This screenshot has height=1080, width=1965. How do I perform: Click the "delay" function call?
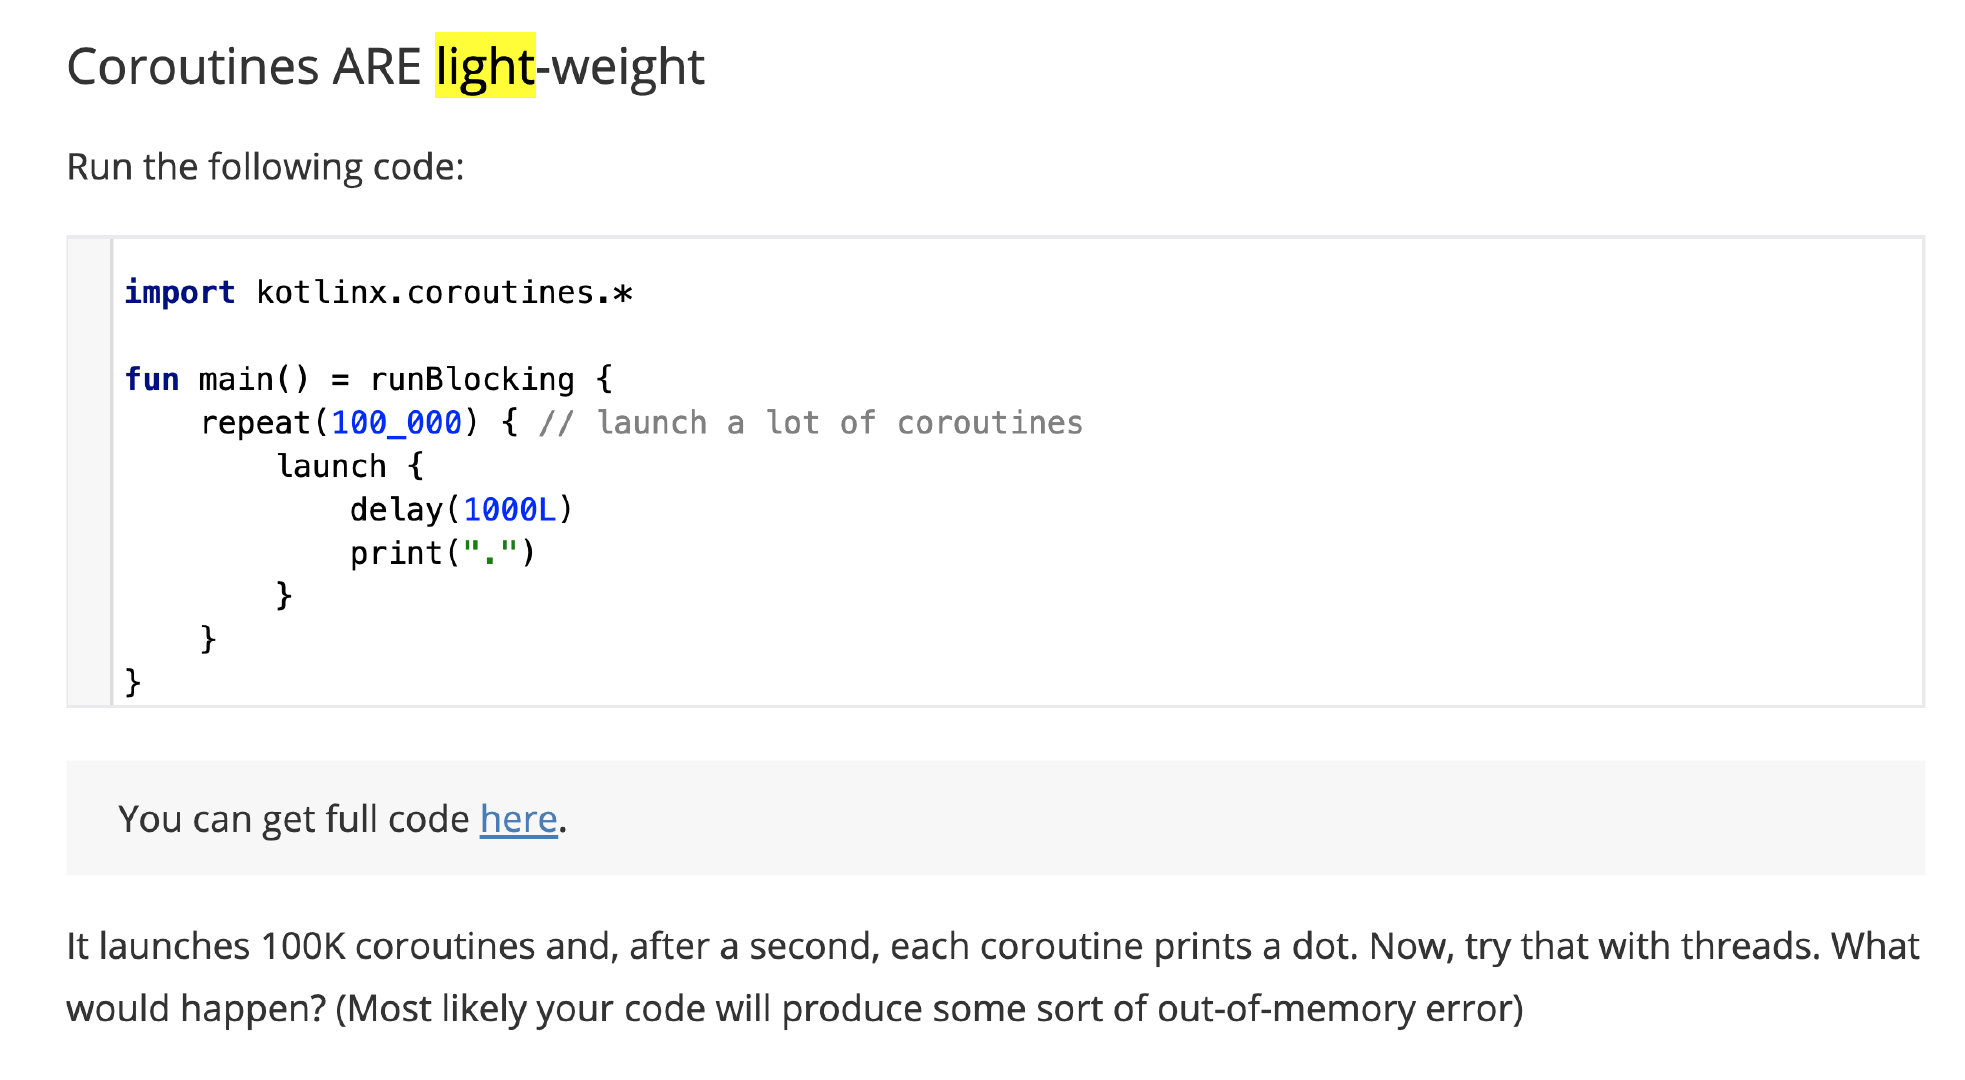pyautogui.click(x=396, y=510)
